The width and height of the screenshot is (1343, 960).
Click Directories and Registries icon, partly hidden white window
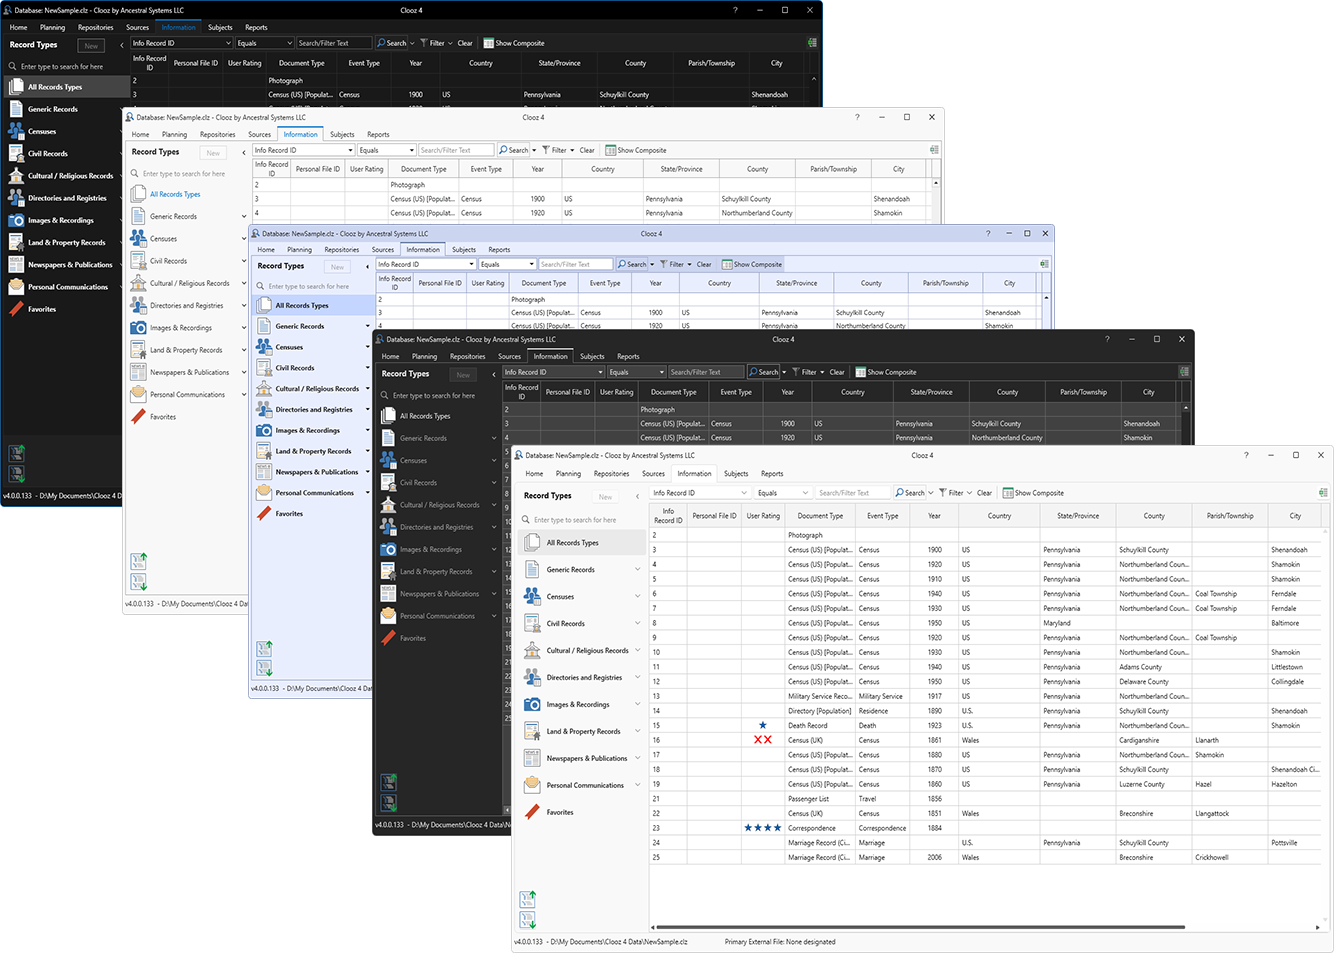tap(138, 305)
